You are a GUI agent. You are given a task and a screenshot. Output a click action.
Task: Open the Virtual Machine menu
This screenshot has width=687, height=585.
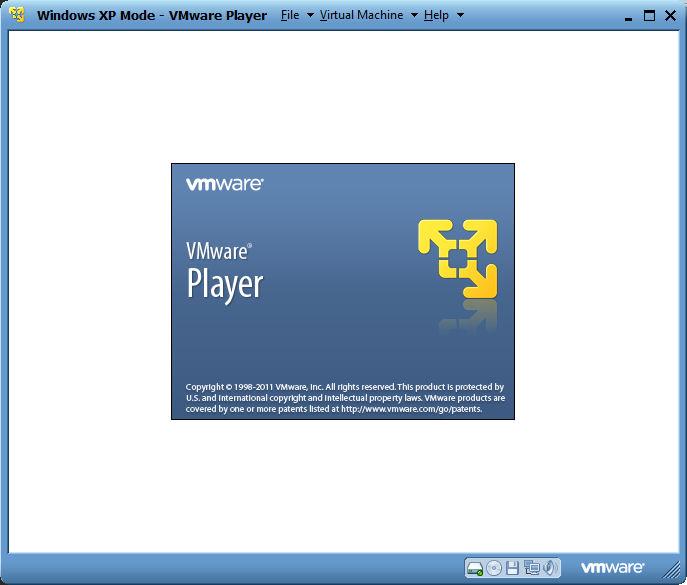coord(361,16)
